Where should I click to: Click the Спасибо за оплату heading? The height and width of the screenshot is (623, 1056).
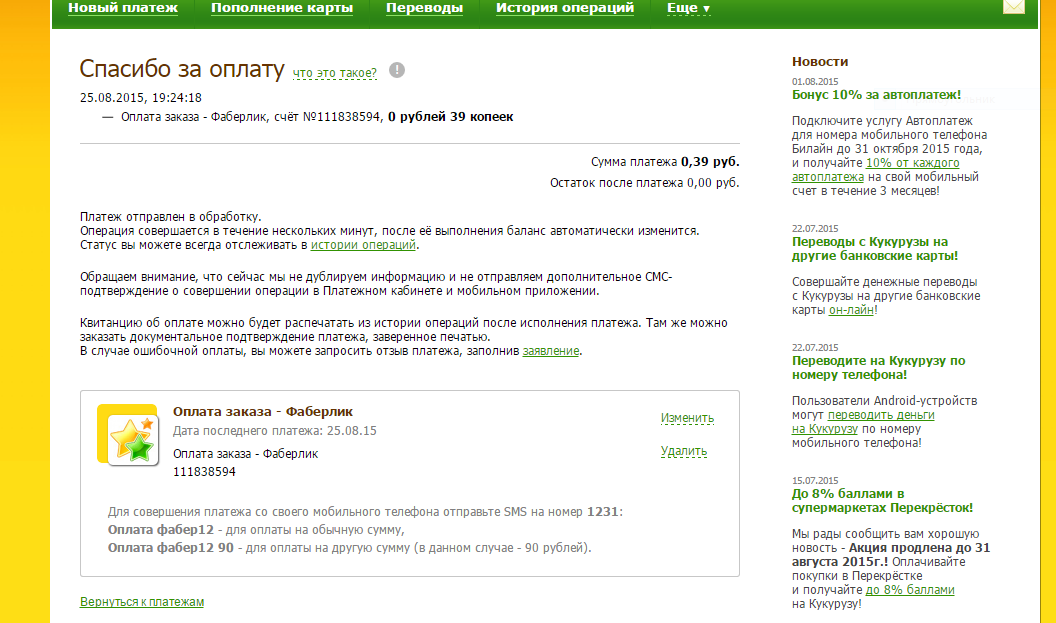pos(182,69)
